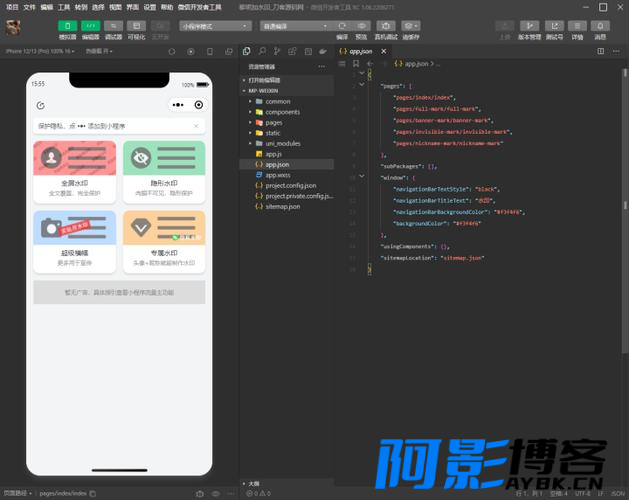Close the app.json editor tab
The image size is (629, 500).
pos(384,51)
